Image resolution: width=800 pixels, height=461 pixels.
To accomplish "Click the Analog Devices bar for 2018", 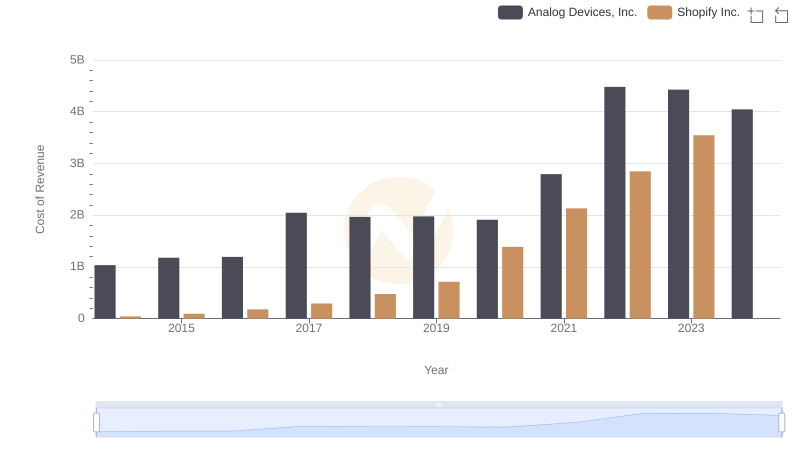I will [x=360, y=268].
